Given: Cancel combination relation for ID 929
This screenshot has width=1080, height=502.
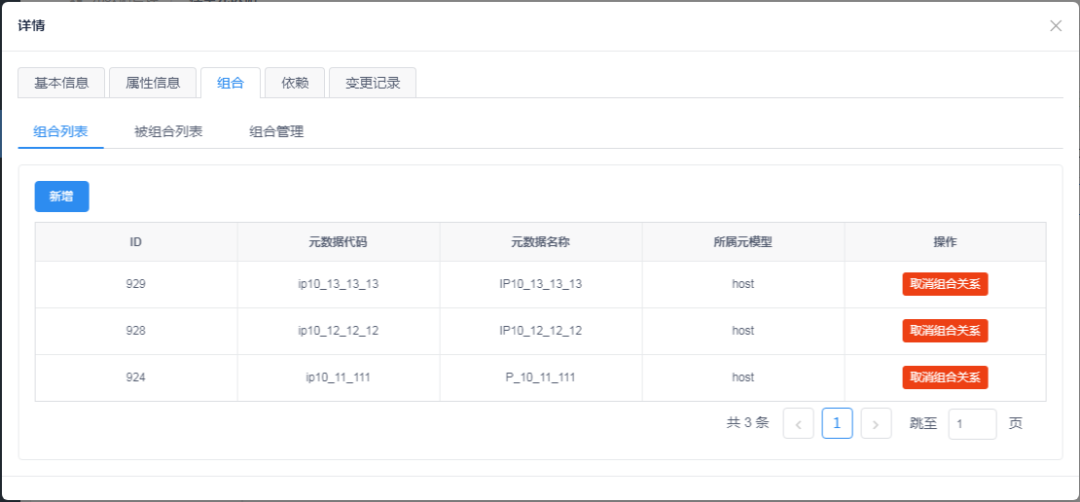Looking at the screenshot, I should (x=945, y=284).
